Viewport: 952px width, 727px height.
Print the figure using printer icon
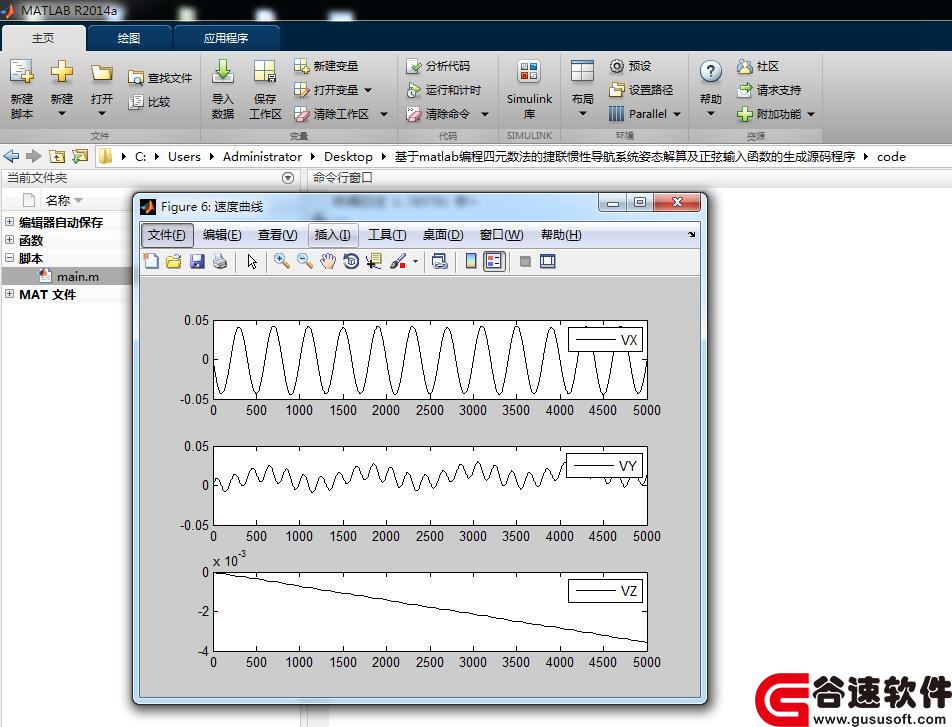tap(220, 262)
